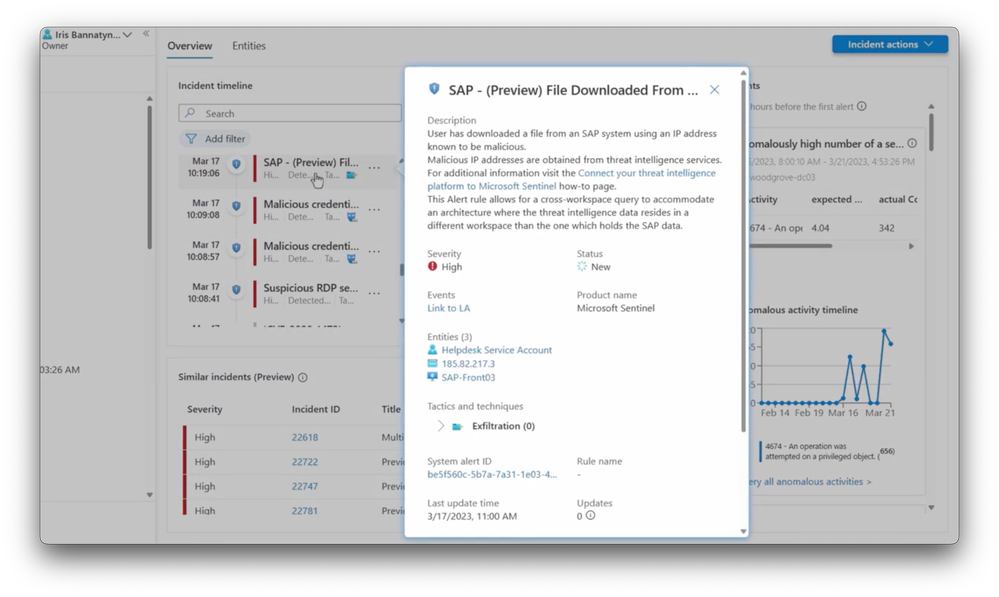Screen dimensions: 999x597
Task: Collapse the left panel with double chevron
Action: point(146,34)
